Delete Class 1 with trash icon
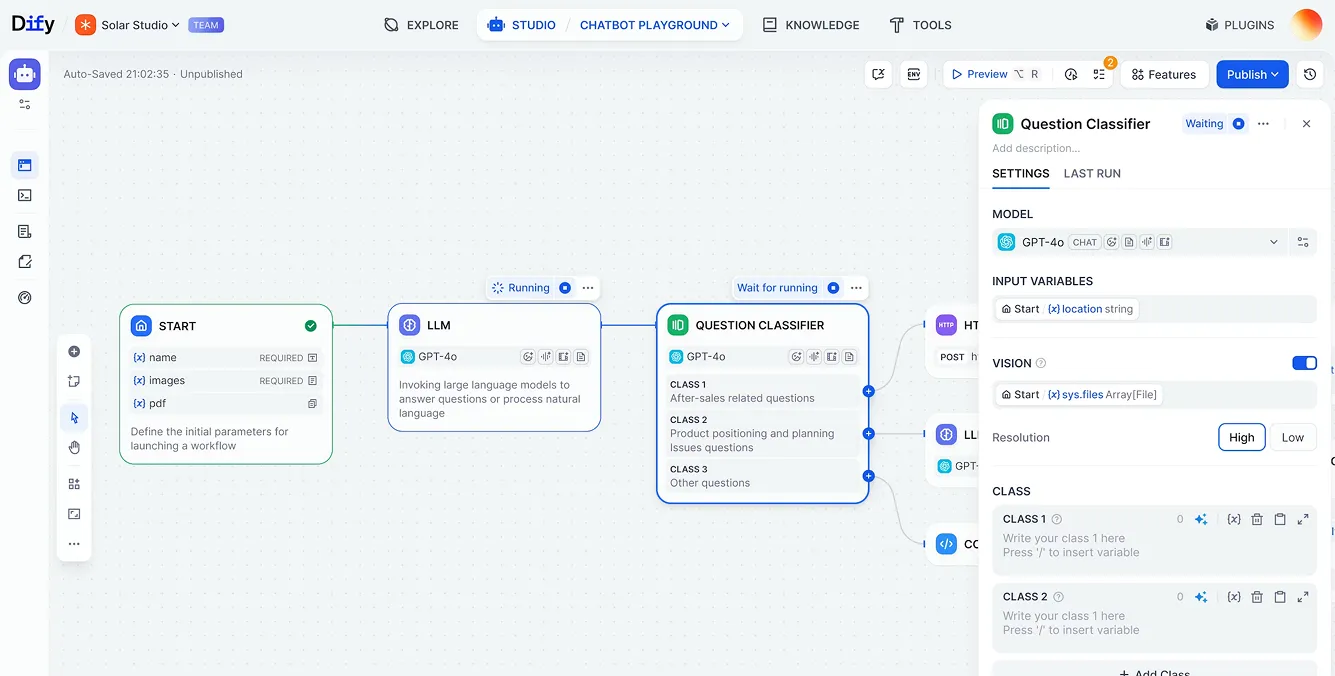Screen dimensions: 1335x676 click(1257, 519)
